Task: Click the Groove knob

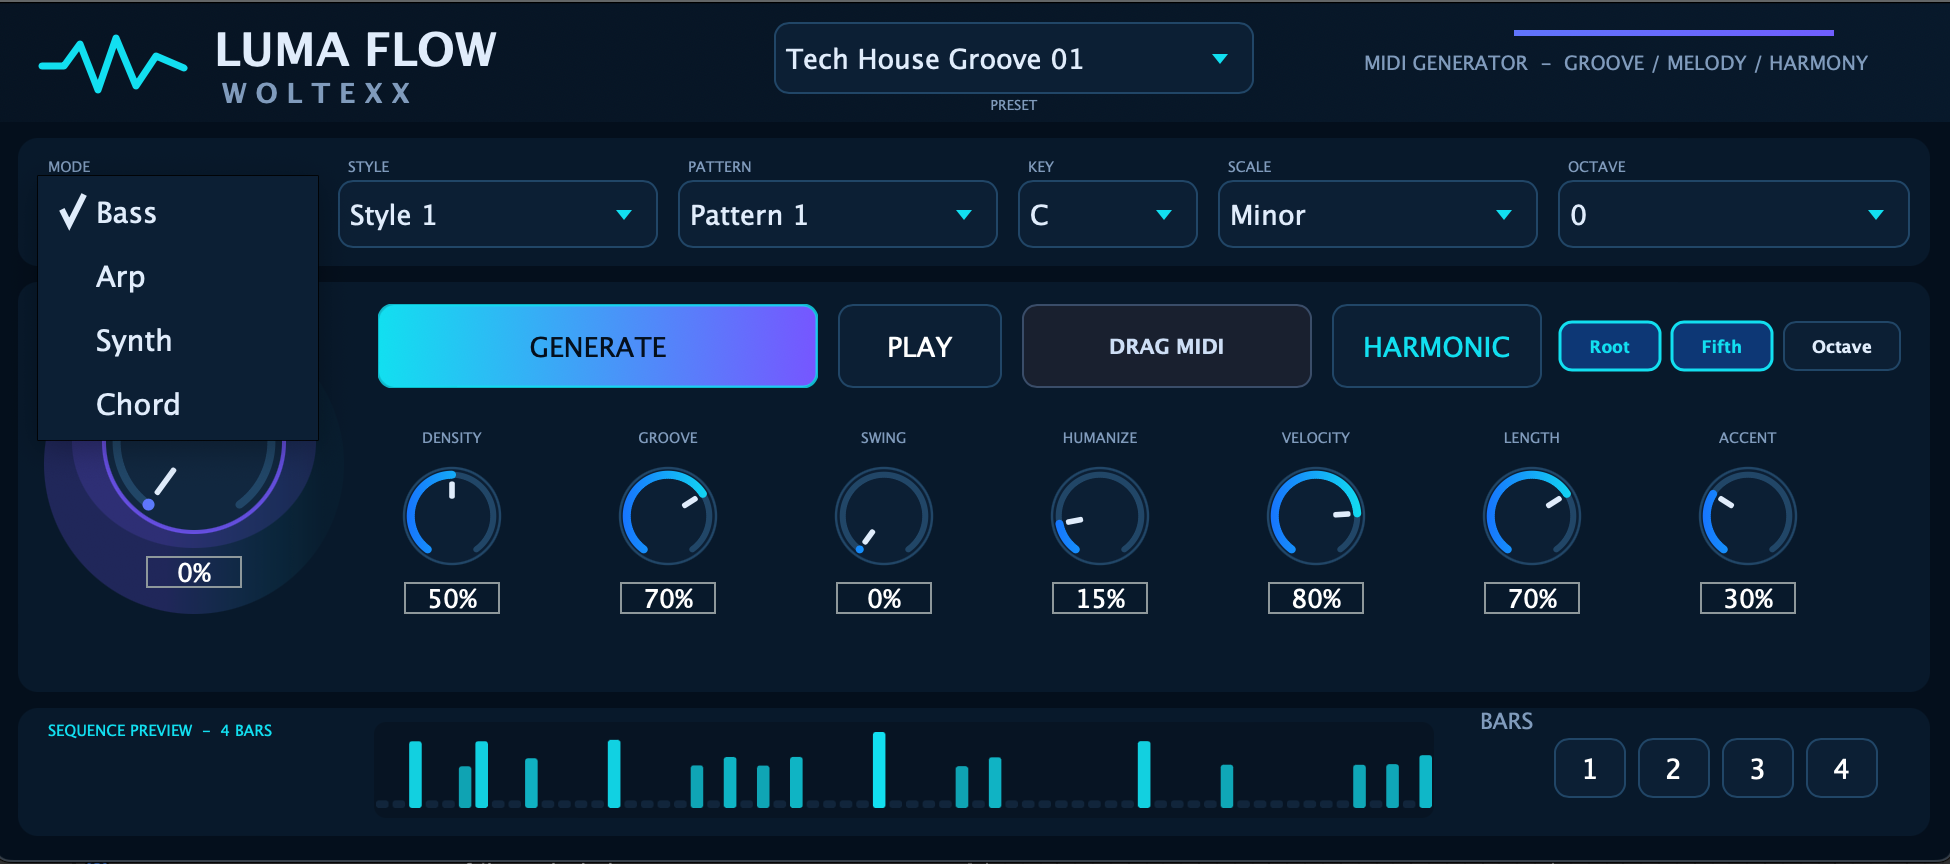Action: [x=668, y=517]
